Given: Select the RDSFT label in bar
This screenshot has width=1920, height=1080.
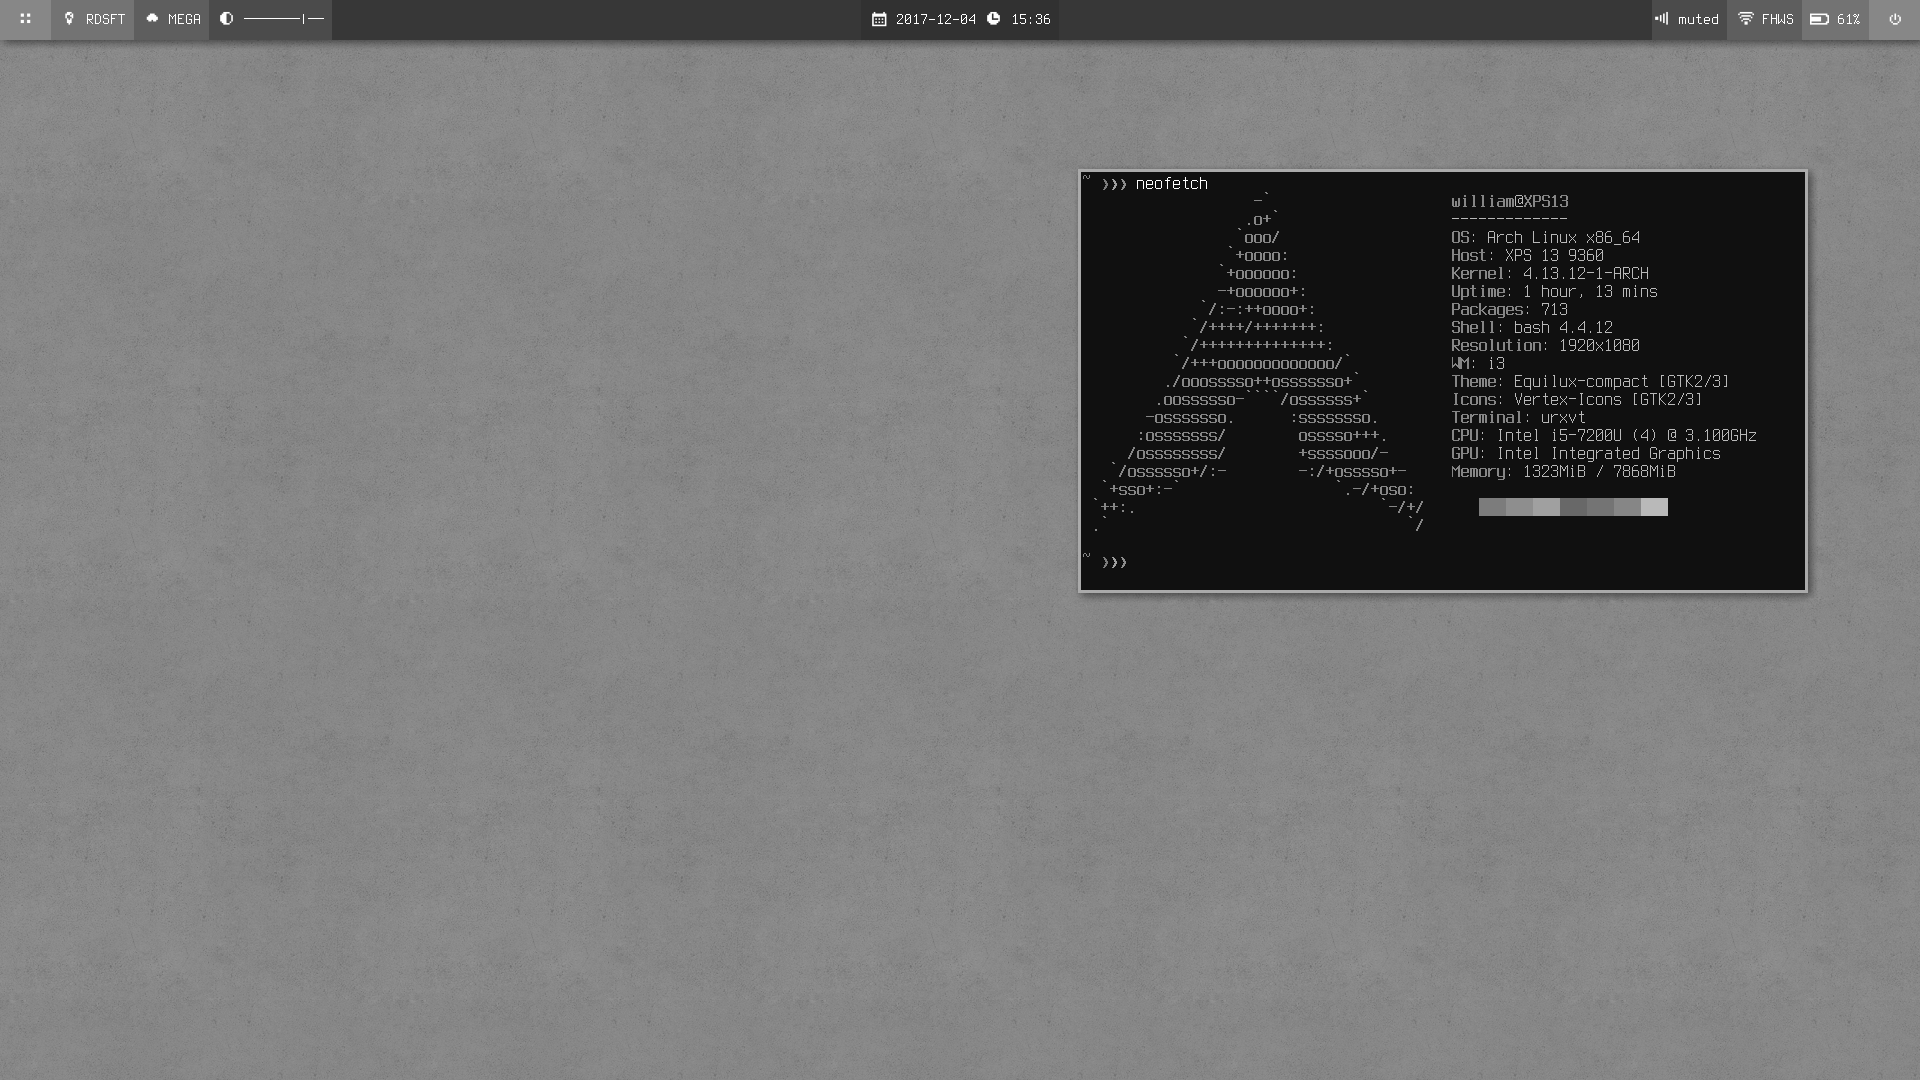Looking at the screenshot, I should pyautogui.click(x=105, y=19).
